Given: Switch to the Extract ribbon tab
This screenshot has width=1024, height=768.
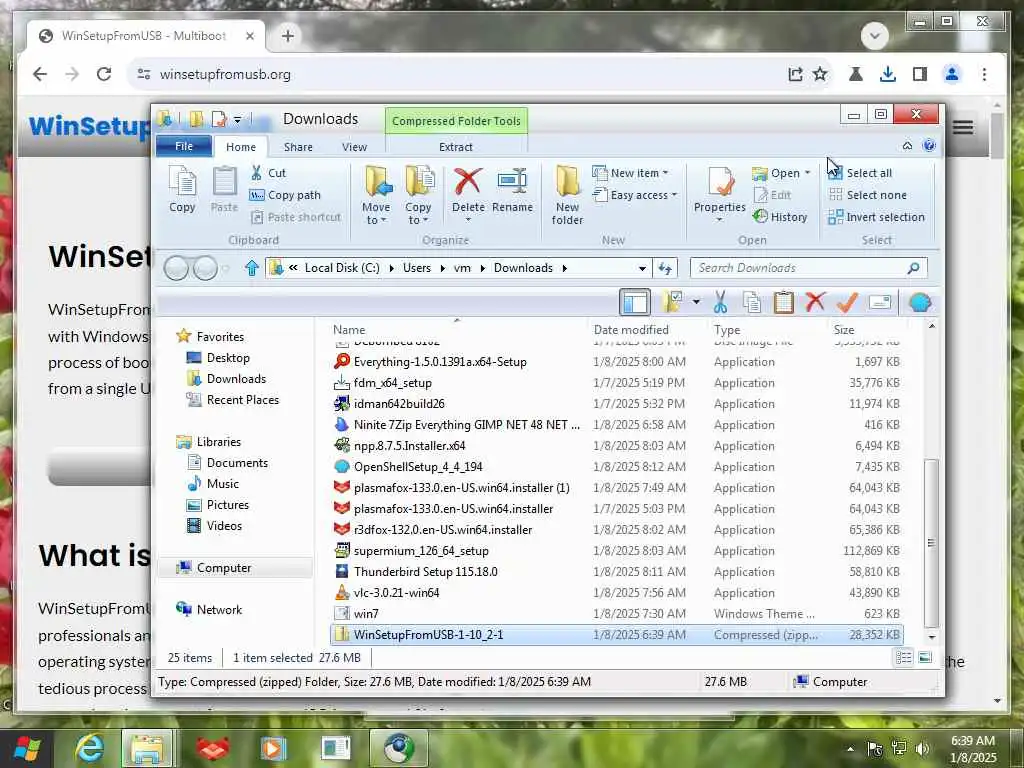Looking at the screenshot, I should click(456, 147).
